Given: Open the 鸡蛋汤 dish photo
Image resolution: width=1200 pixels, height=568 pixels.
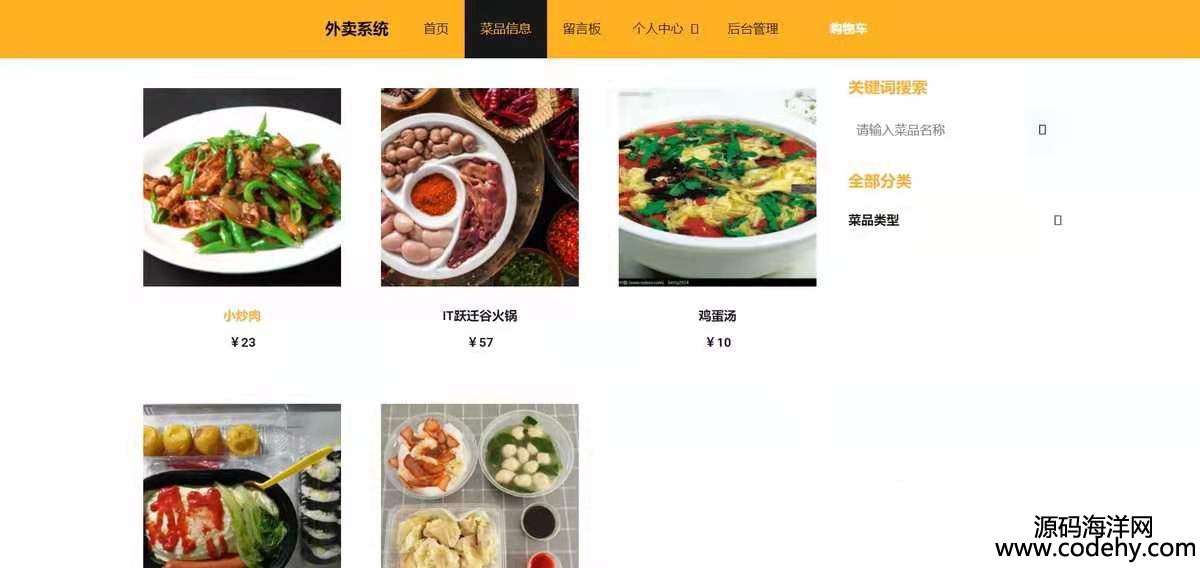Looking at the screenshot, I should pyautogui.click(x=718, y=187).
